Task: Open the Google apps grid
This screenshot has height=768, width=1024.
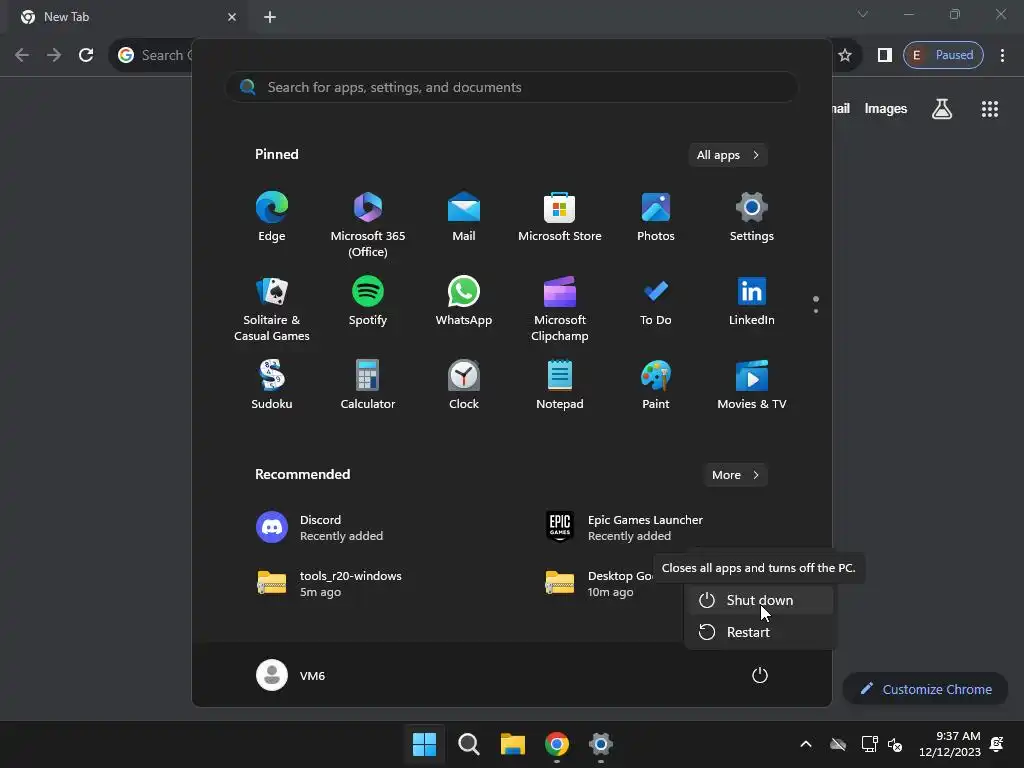Action: (990, 108)
